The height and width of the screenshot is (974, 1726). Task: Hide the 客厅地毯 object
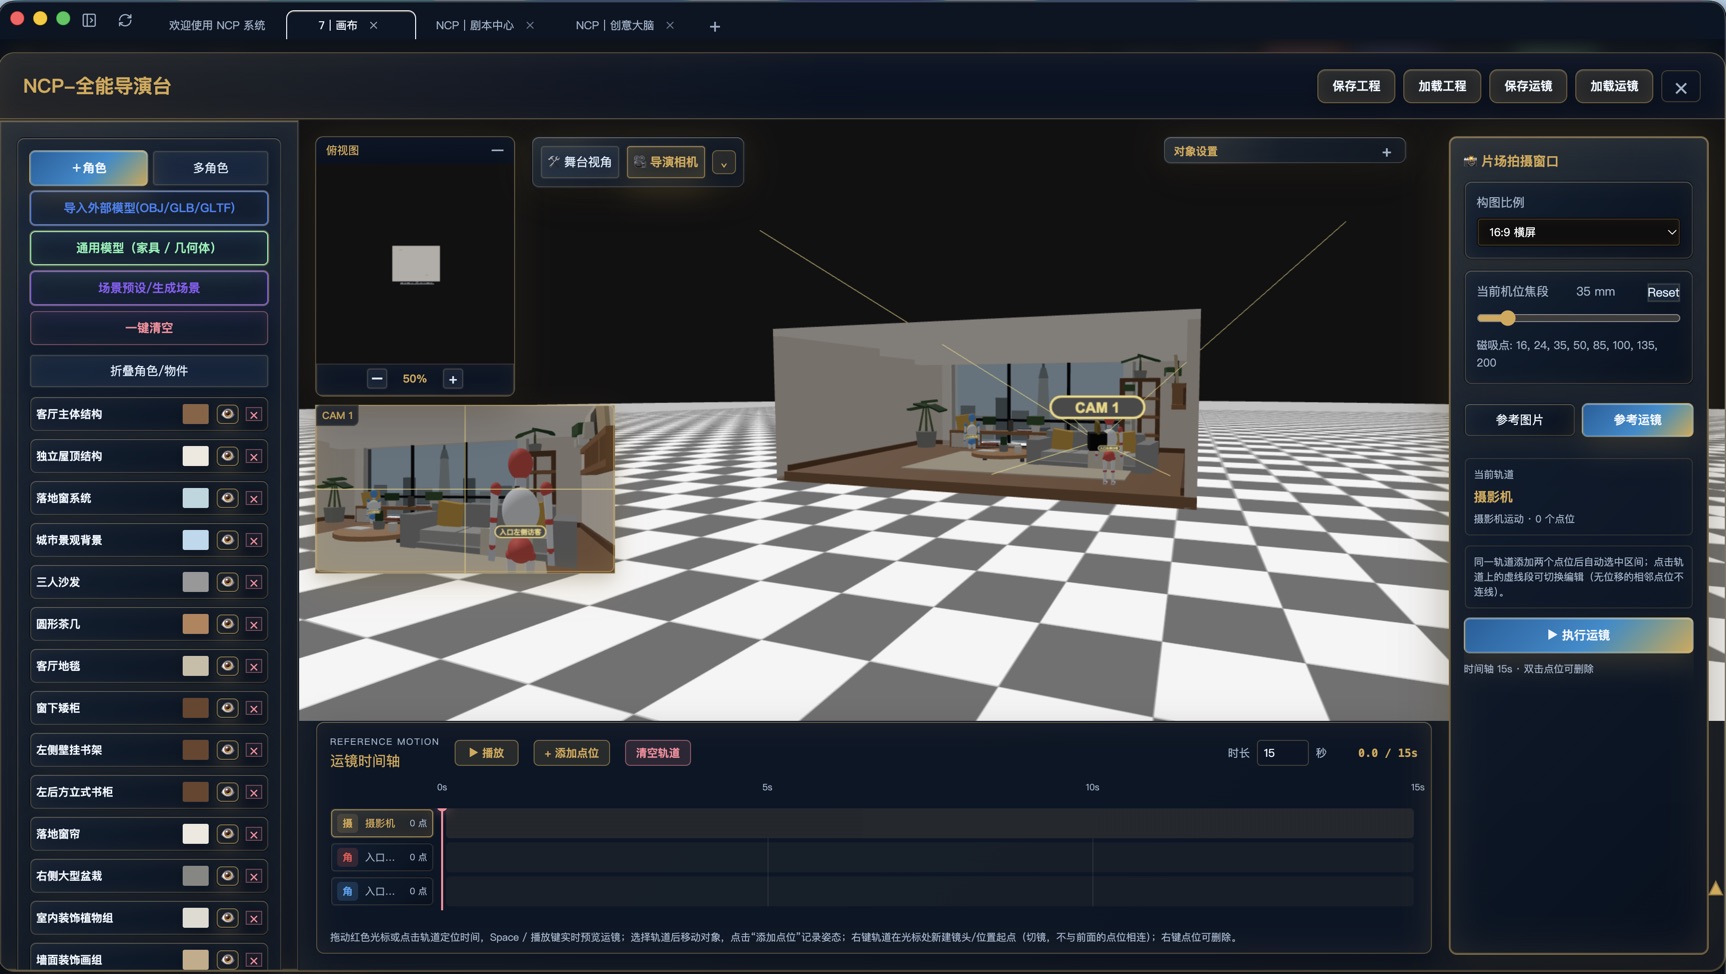(x=228, y=666)
